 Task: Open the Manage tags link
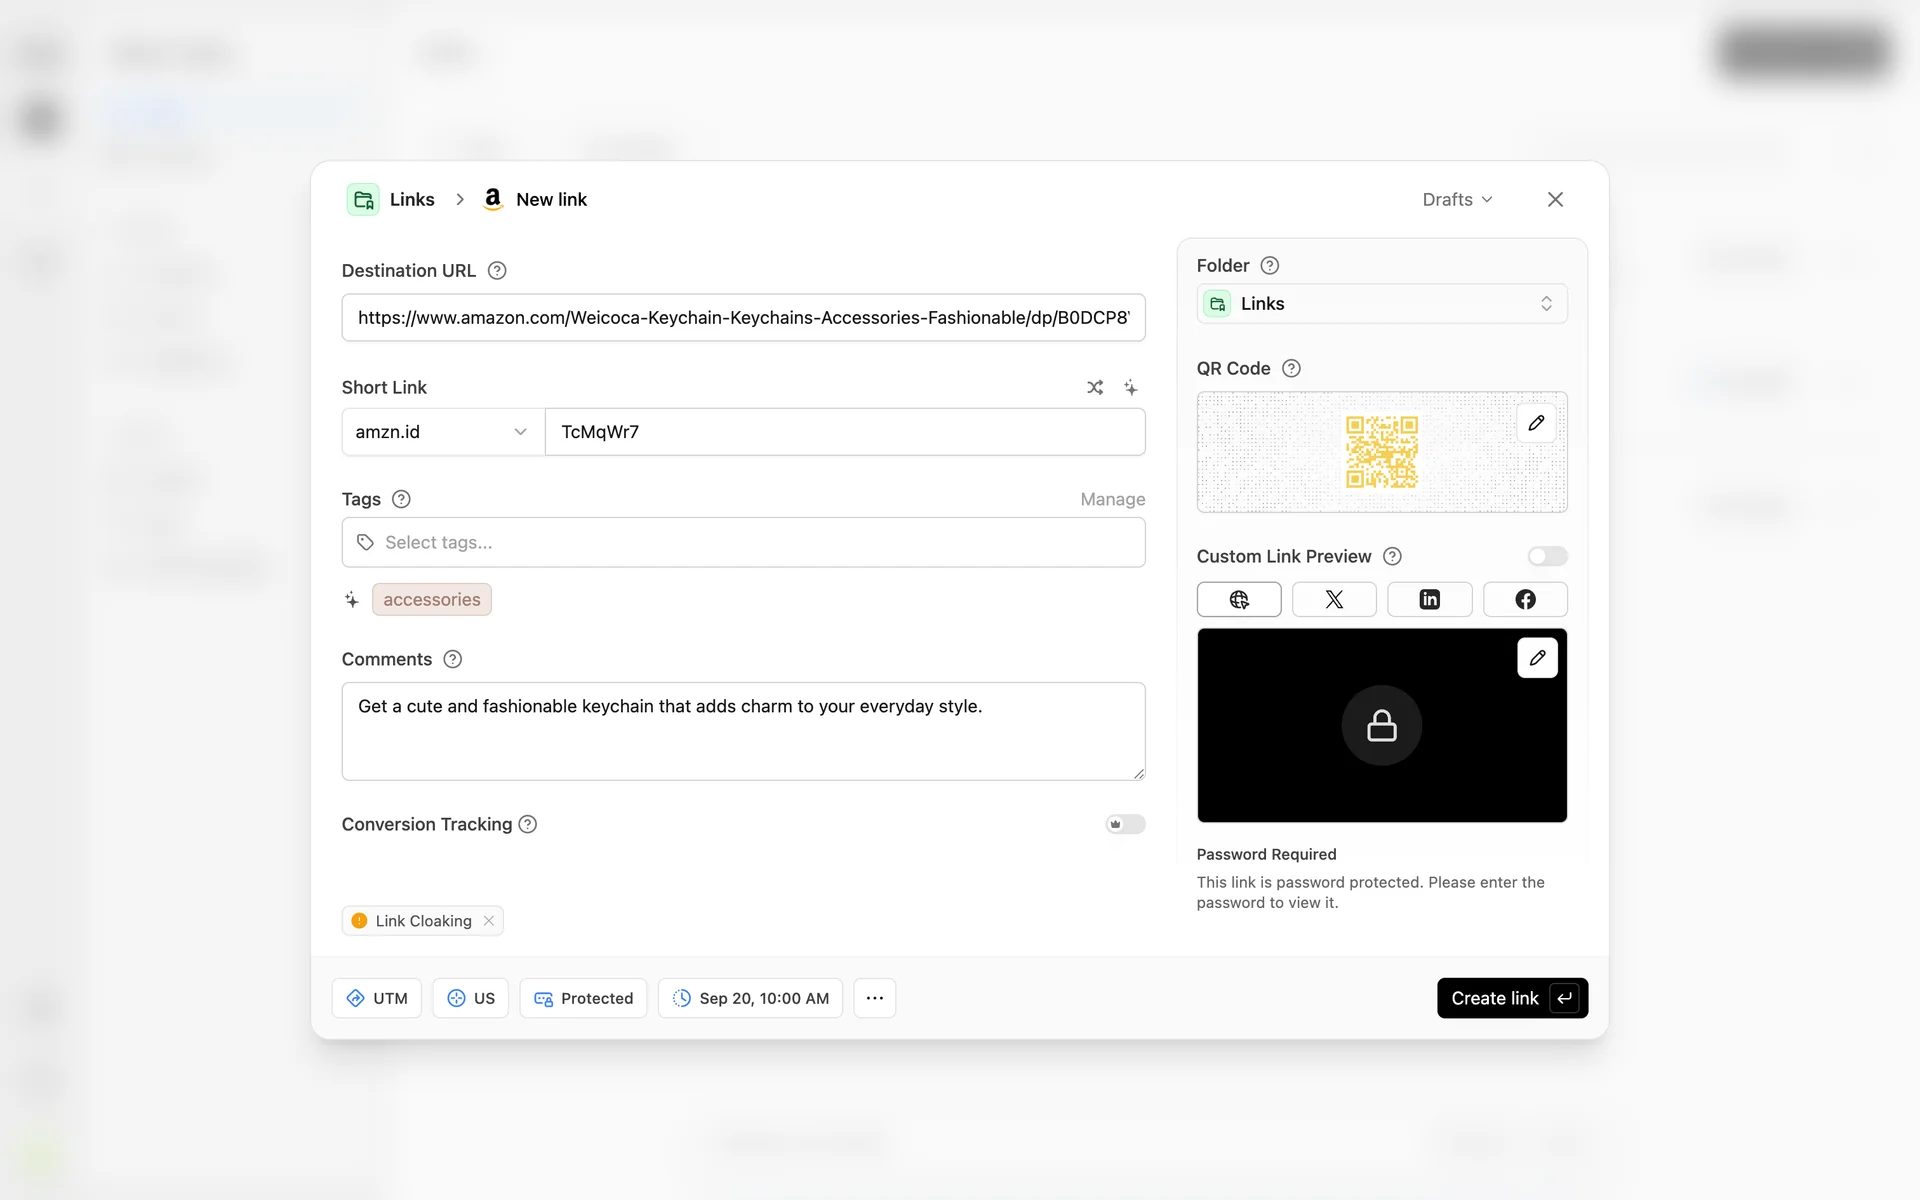1112,499
